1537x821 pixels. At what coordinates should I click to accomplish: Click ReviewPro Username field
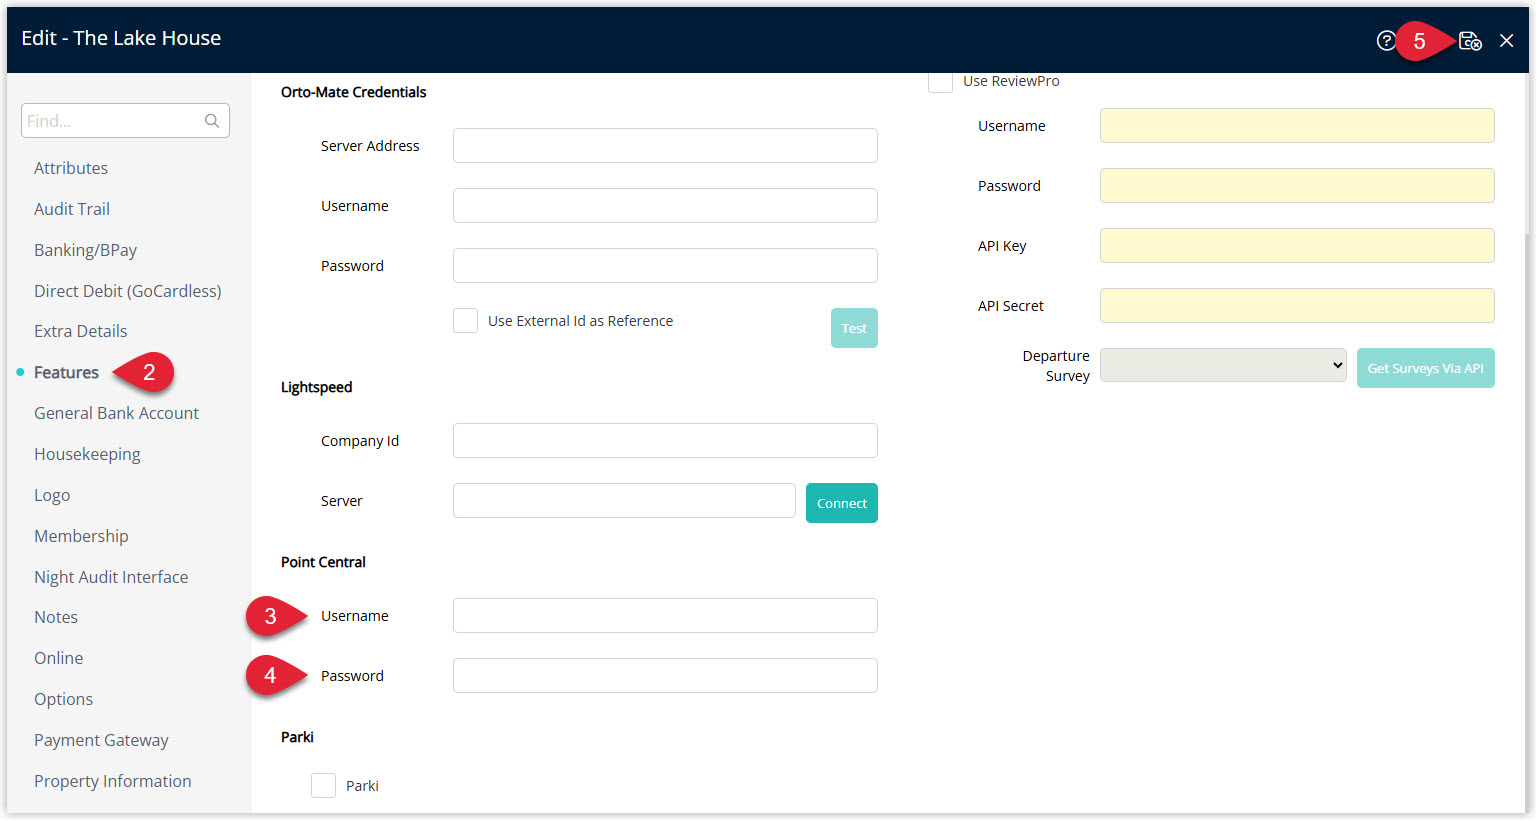coord(1297,126)
